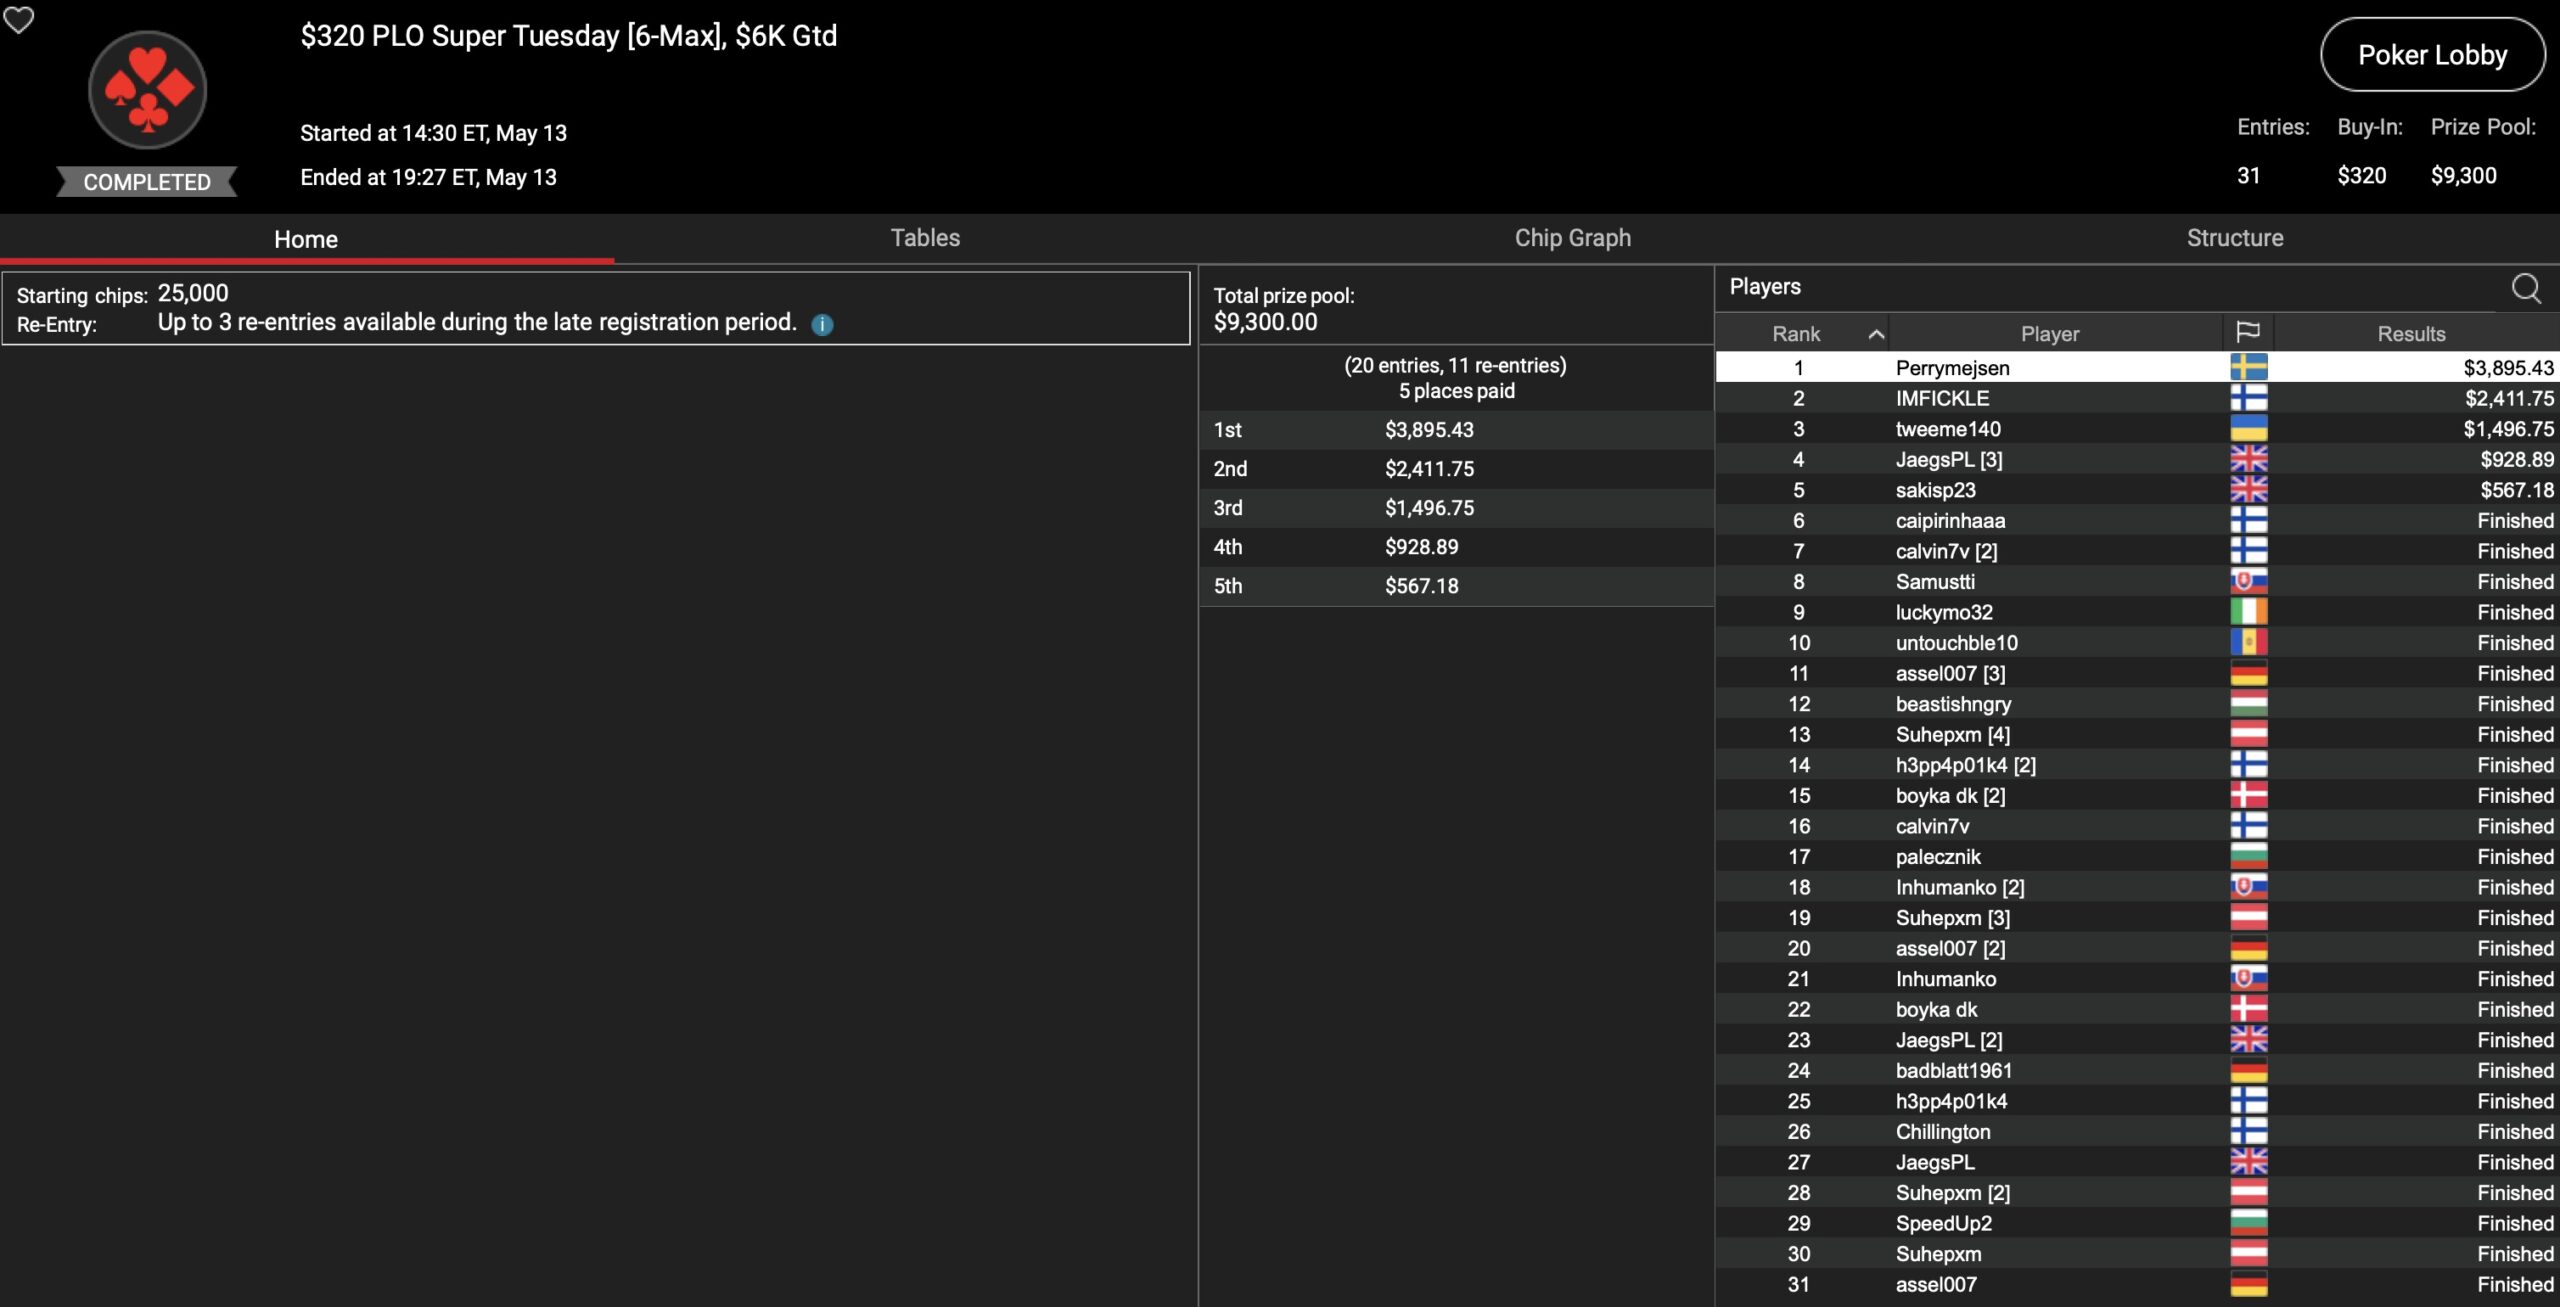Click untouchble10's Moldova flag icon

(x=2248, y=643)
